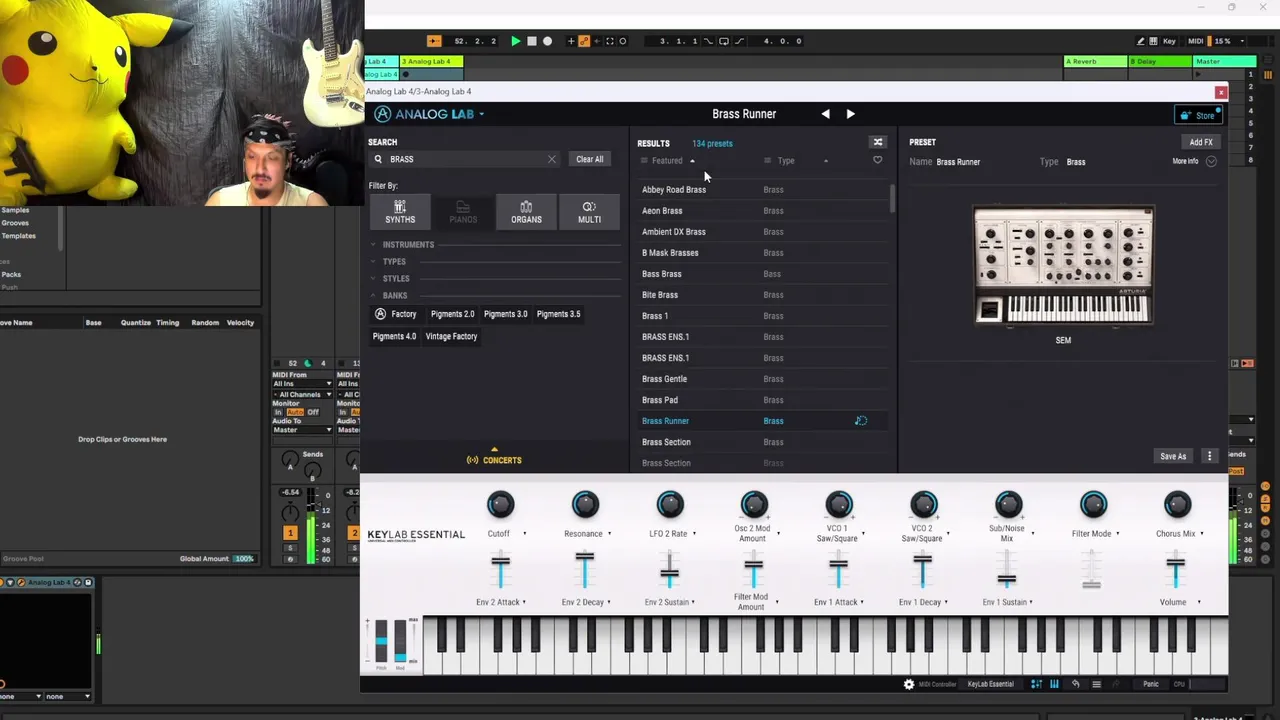Select the Factory bank
The height and width of the screenshot is (720, 1280).
point(395,314)
